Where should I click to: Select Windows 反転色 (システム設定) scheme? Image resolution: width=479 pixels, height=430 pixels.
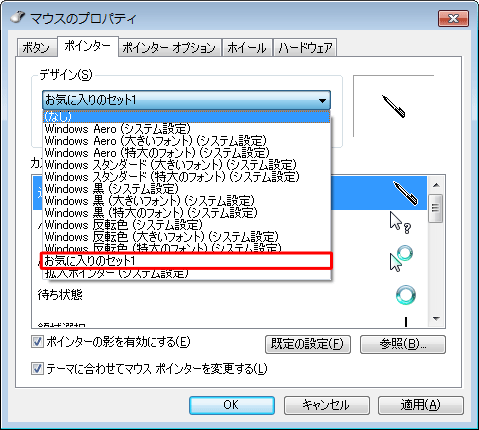click(187, 225)
